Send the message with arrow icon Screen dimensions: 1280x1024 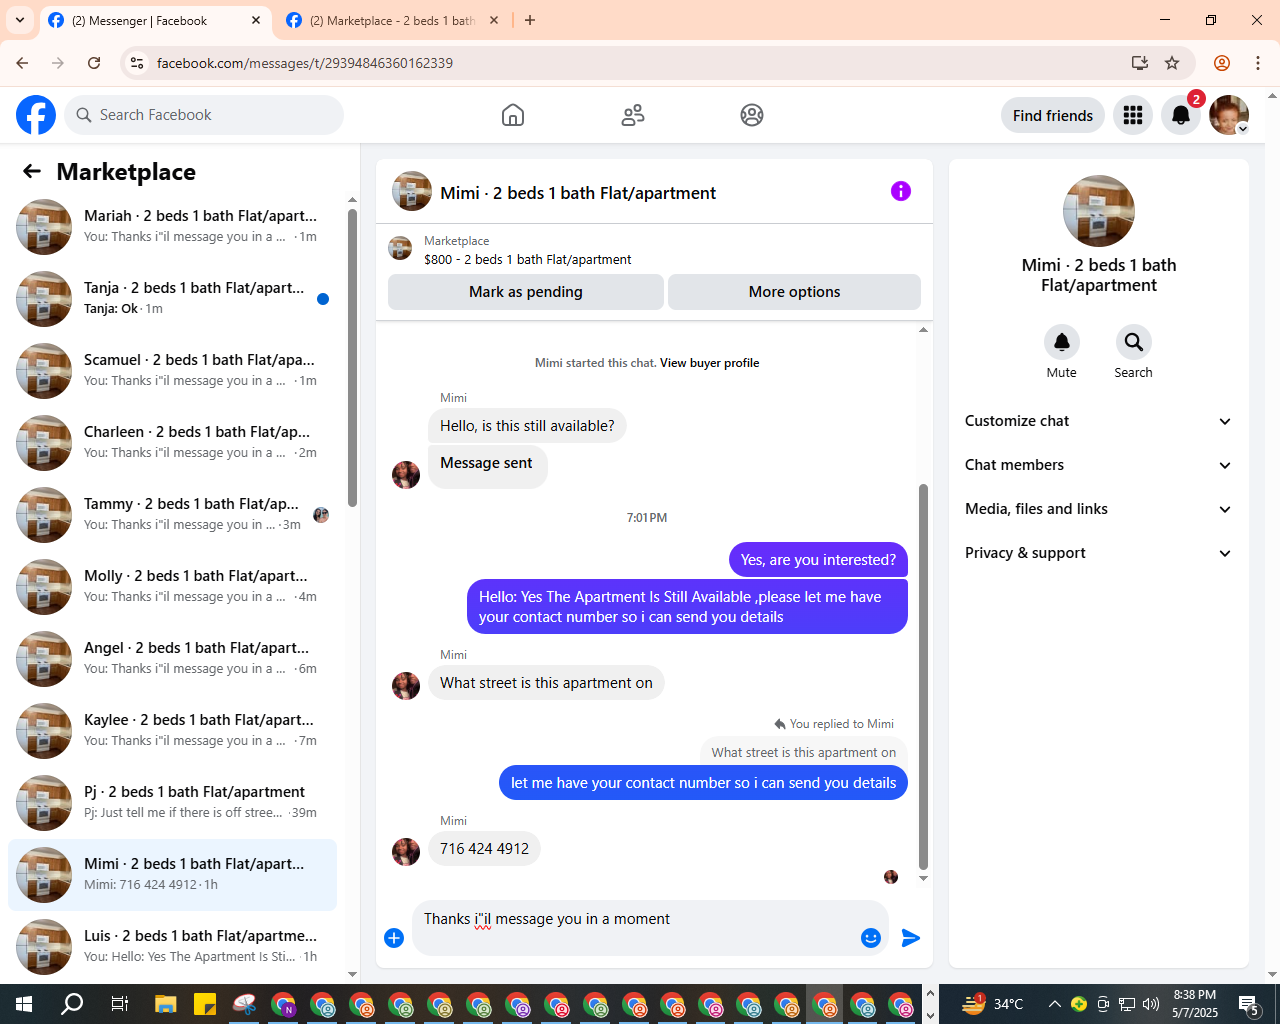pyautogui.click(x=910, y=938)
